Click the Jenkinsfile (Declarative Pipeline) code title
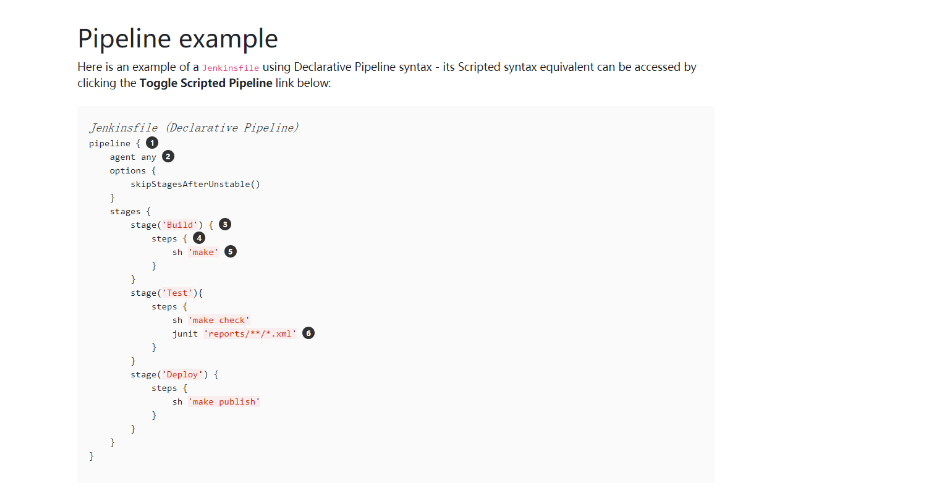This screenshot has width=926, height=494. (194, 128)
